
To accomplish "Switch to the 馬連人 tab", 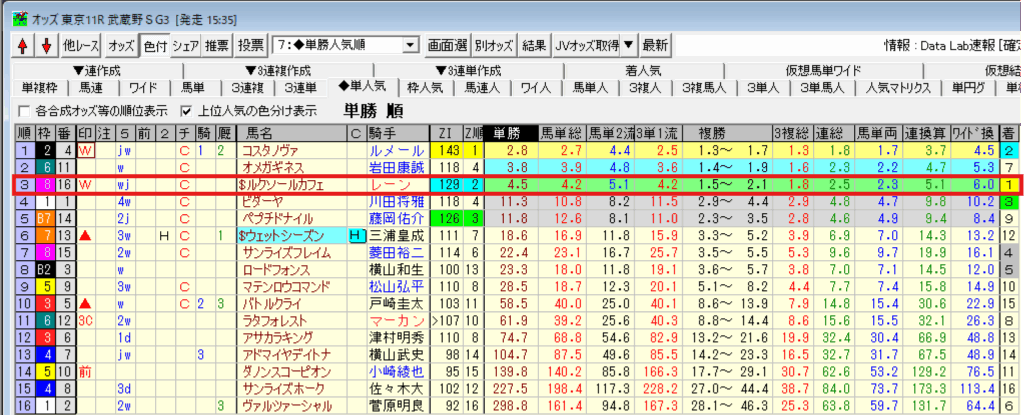I will (481, 88).
